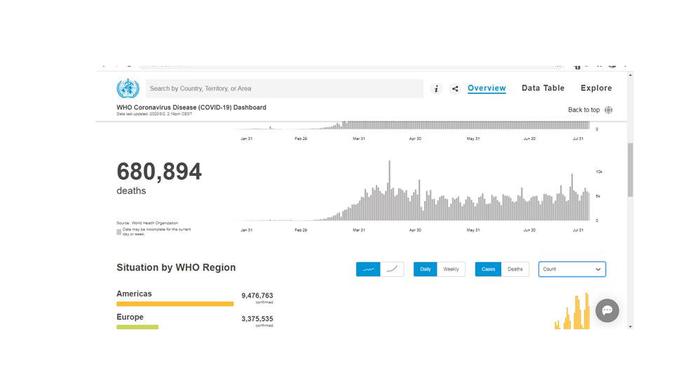Image resolution: width=673 pixels, height=379 pixels.
Task: Toggle region chart to Cases
Action: point(488,269)
